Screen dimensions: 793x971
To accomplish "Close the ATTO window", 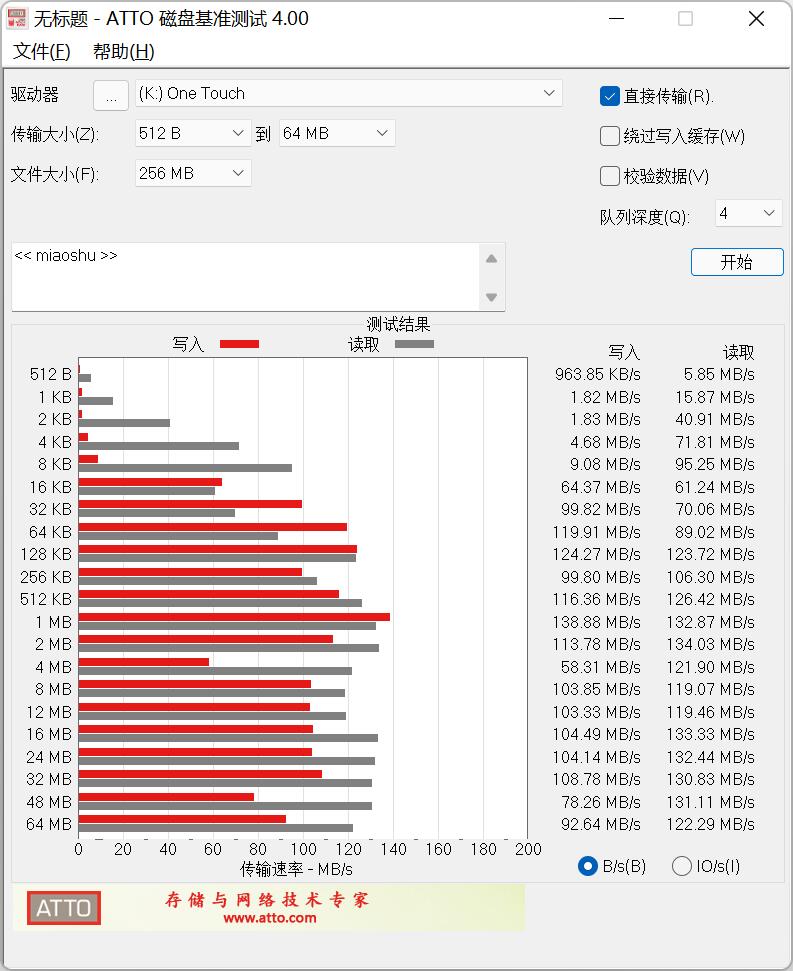I will tap(756, 19).
